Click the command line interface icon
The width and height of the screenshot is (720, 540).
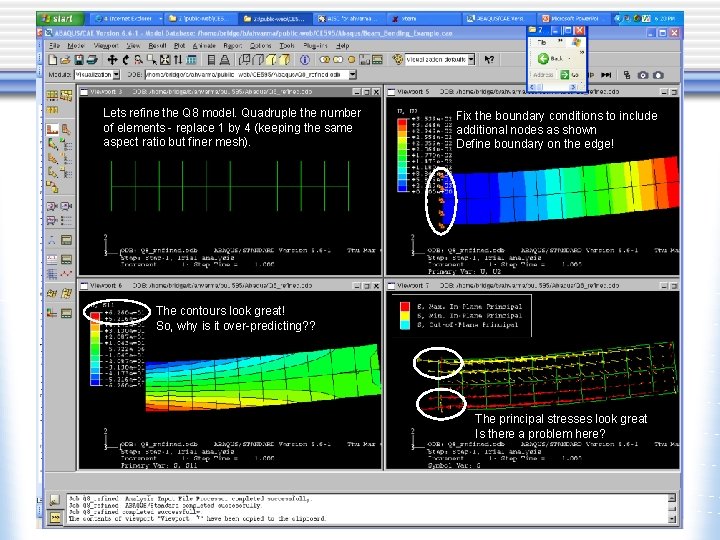[x=55, y=518]
